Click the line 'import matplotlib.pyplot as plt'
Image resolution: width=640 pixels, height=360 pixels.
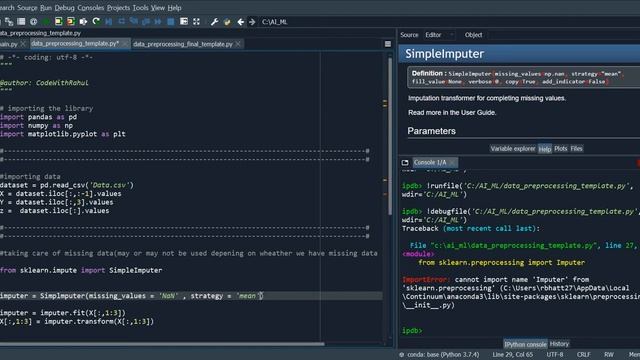tap(63, 134)
